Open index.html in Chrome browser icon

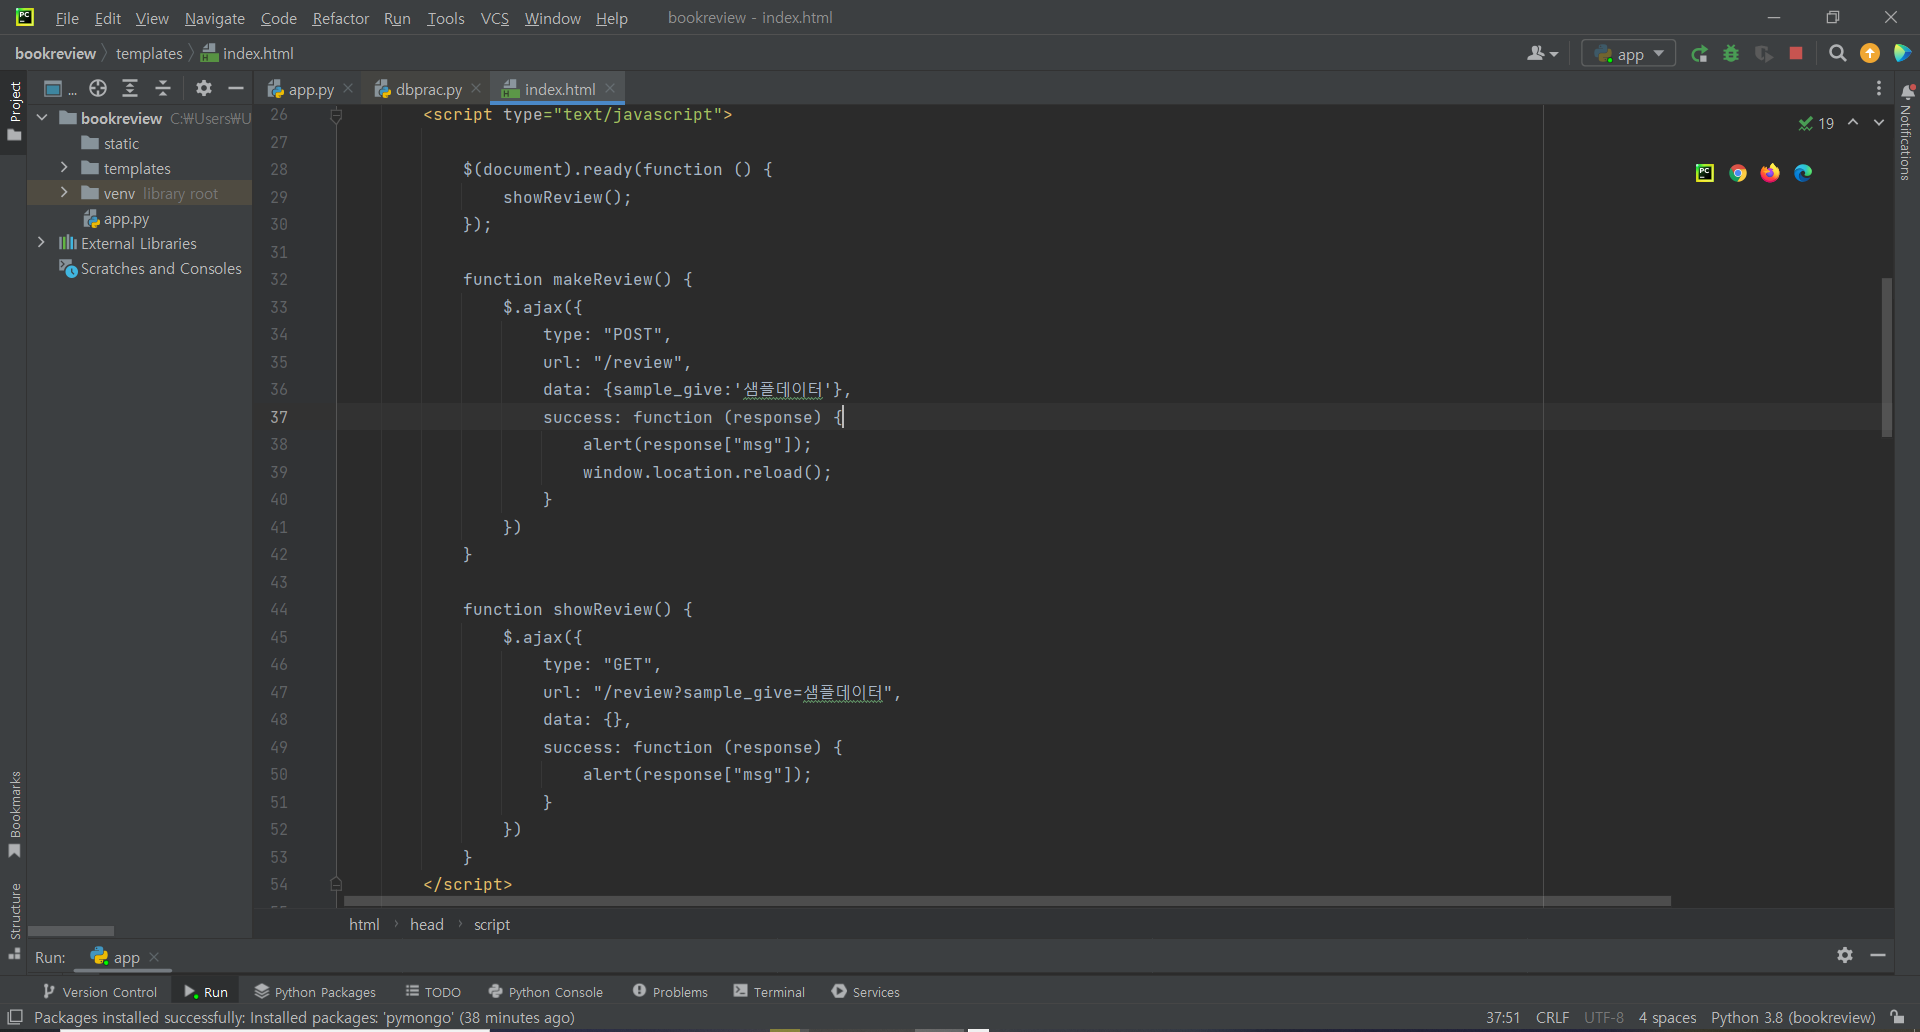click(1738, 173)
